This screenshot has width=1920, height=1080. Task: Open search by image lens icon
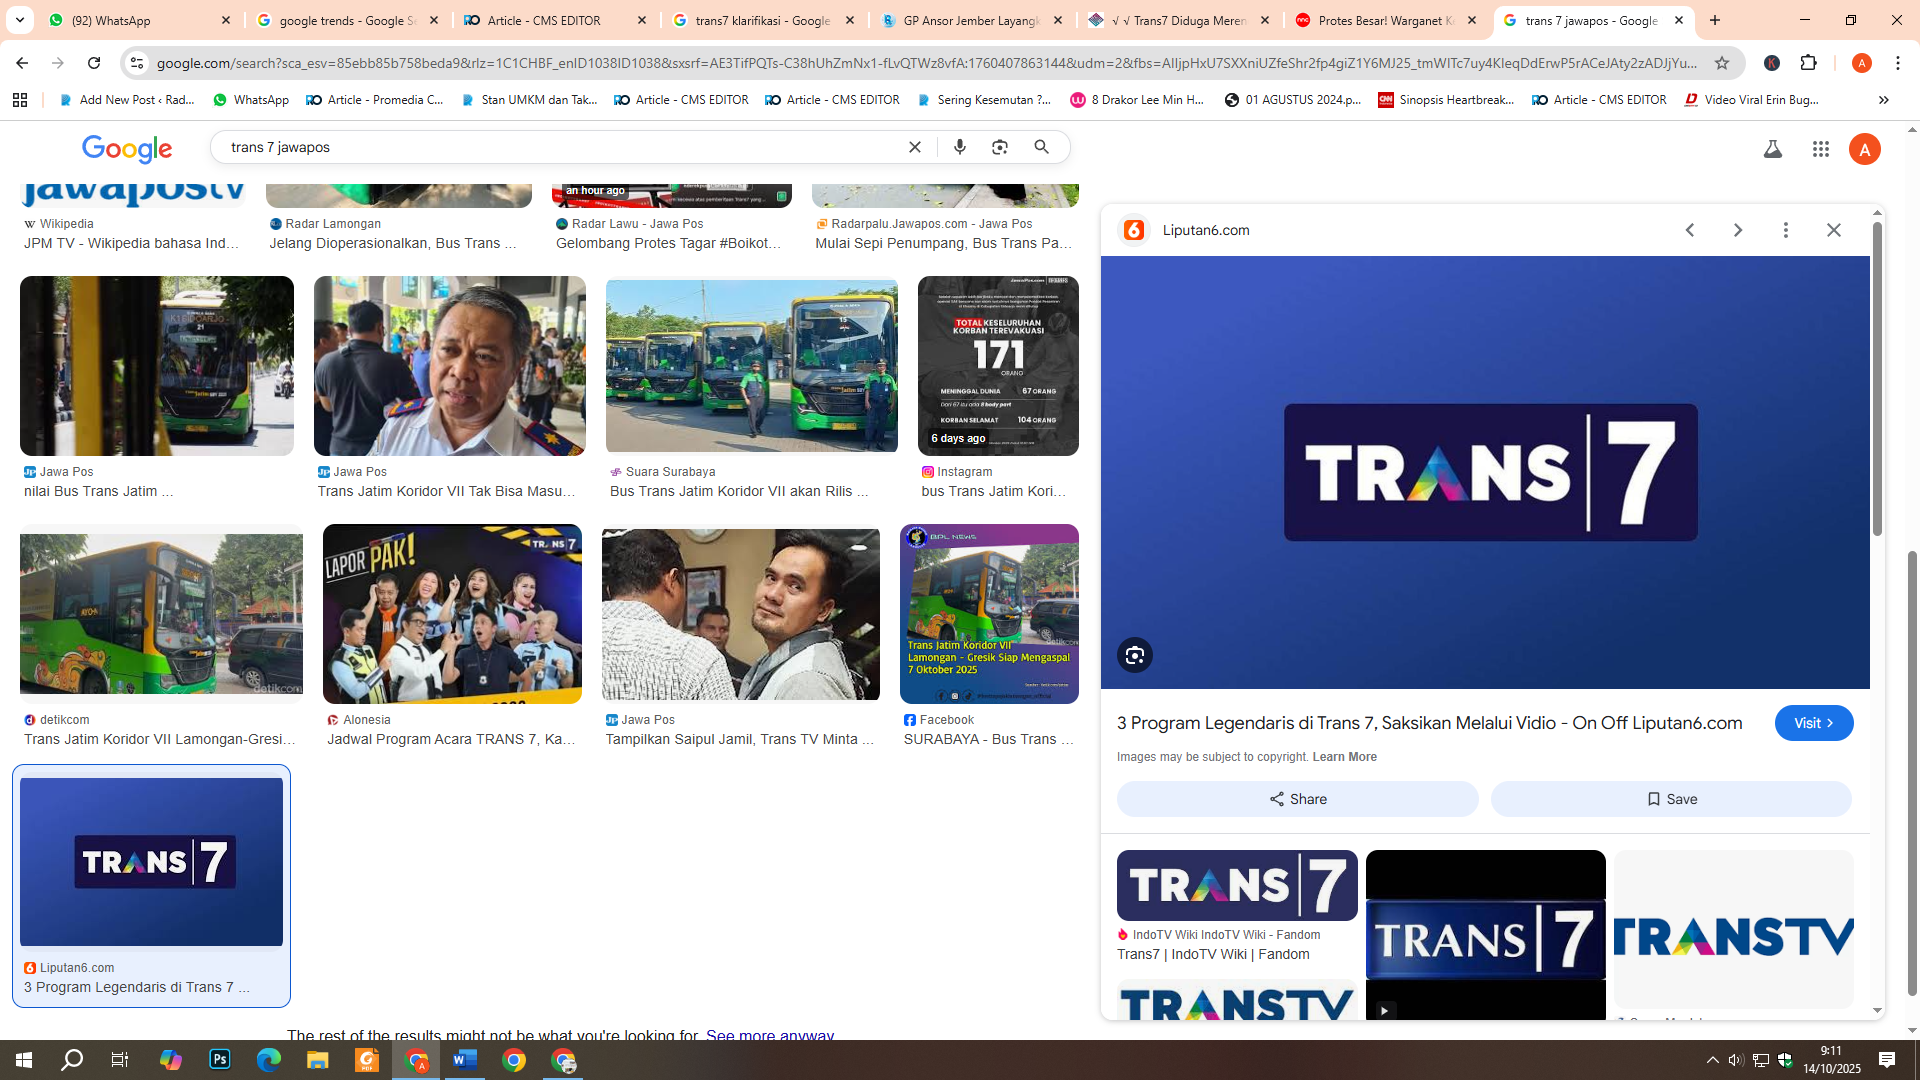pyautogui.click(x=1000, y=147)
